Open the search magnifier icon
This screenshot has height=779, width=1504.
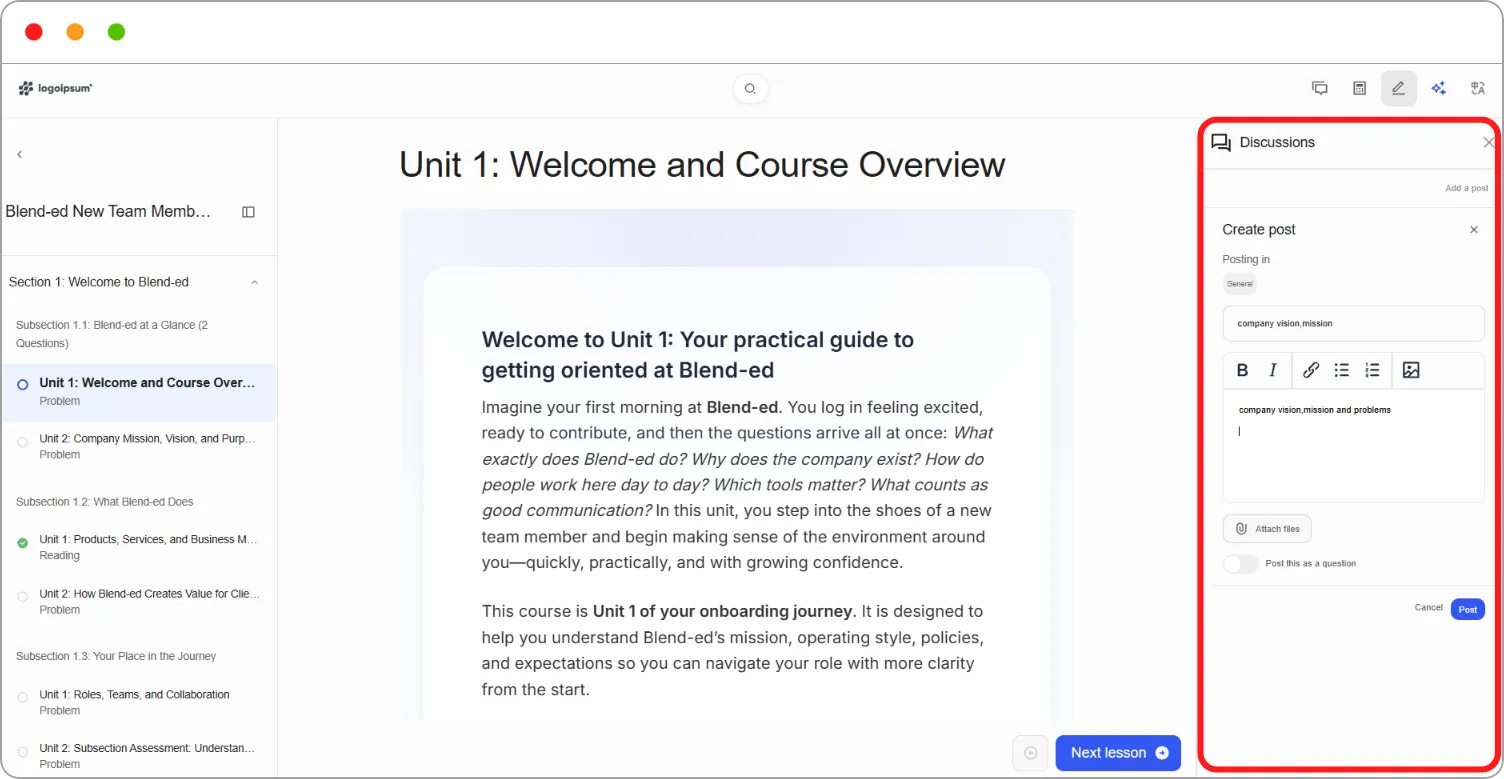pyautogui.click(x=750, y=89)
